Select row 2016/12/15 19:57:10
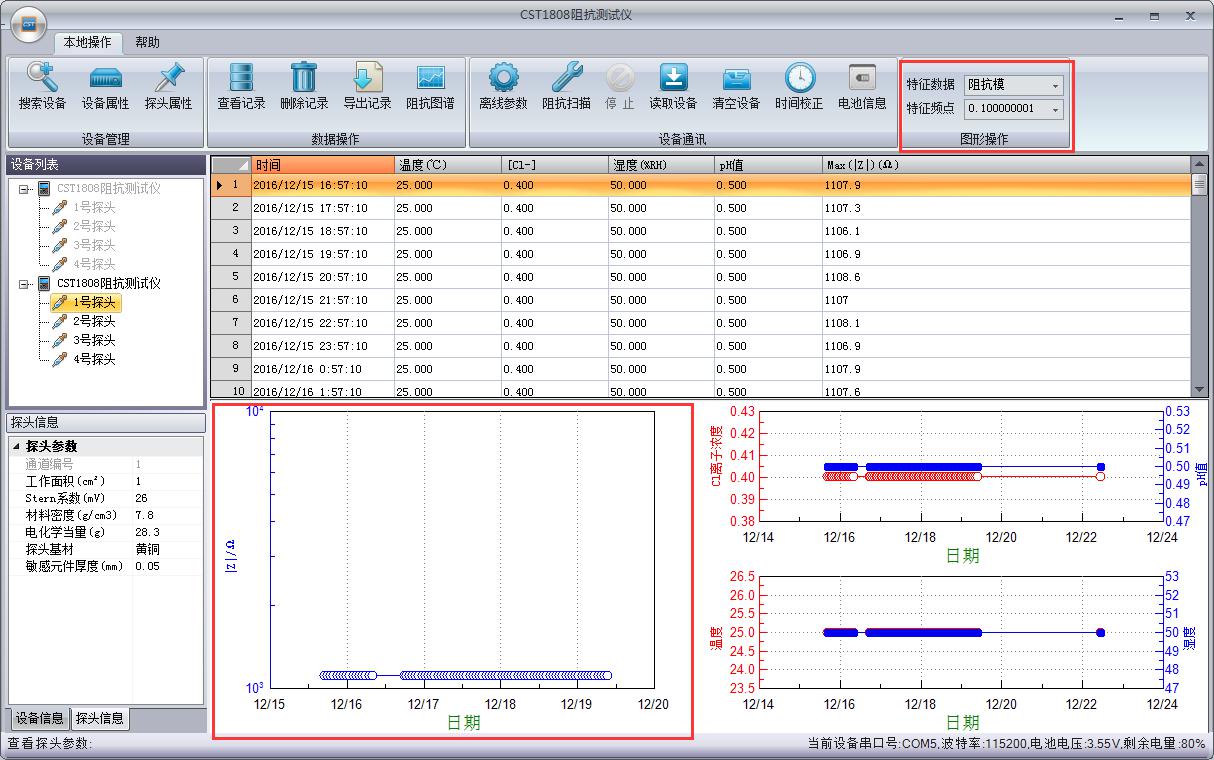 702,254
